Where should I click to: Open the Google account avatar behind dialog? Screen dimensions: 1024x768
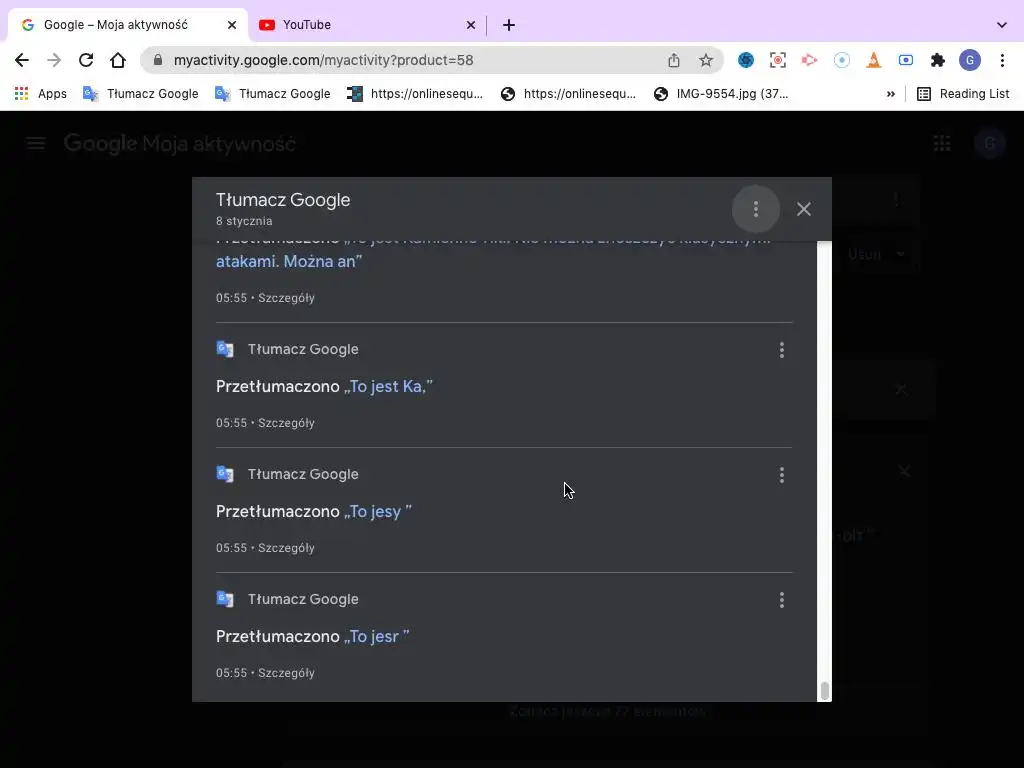(x=989, y=143)
